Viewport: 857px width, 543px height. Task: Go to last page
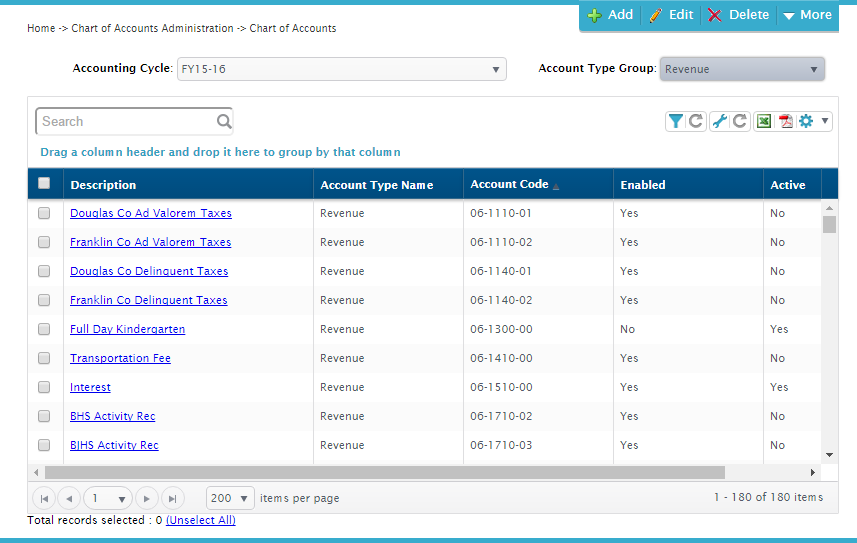[172, 498]
